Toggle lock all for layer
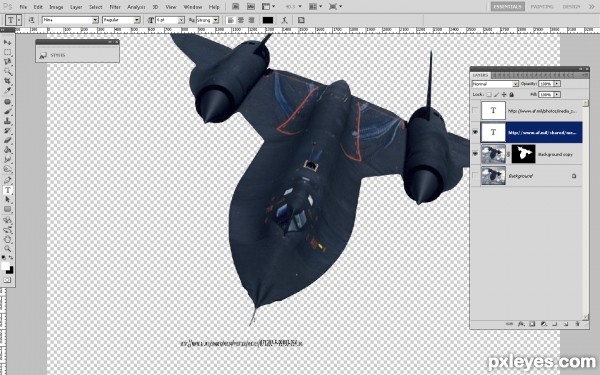 (512, 95)
